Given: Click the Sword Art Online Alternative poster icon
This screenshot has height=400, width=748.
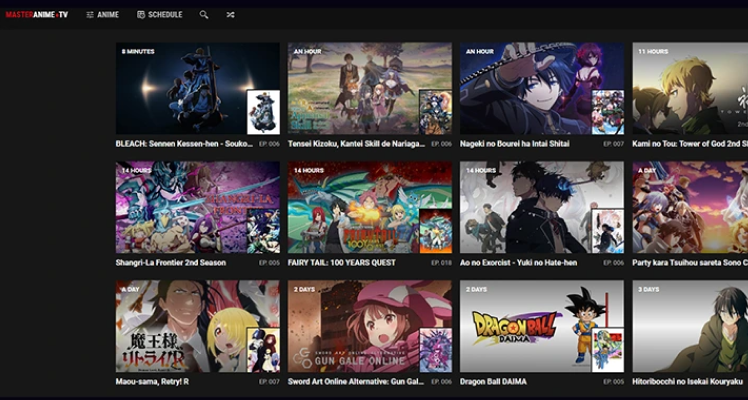Looking at the screenshot, I should (435, 350).
